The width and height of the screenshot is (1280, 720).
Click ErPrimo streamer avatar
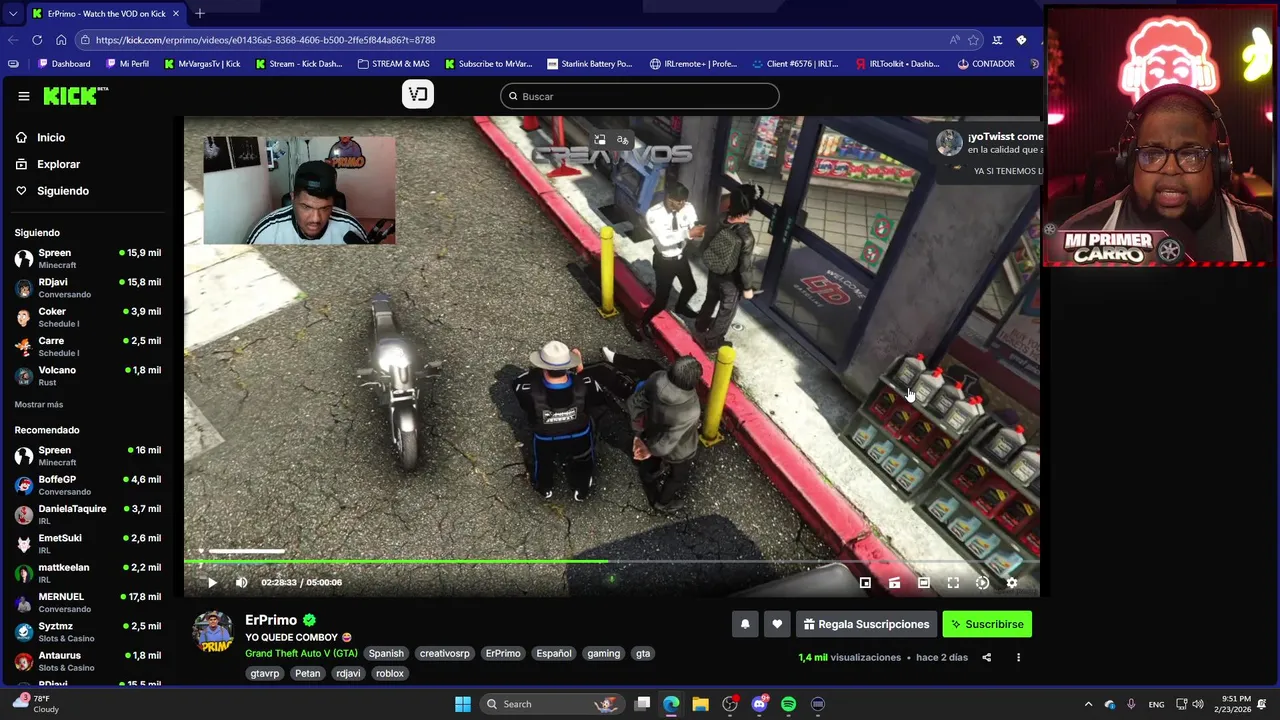point(213,632)
